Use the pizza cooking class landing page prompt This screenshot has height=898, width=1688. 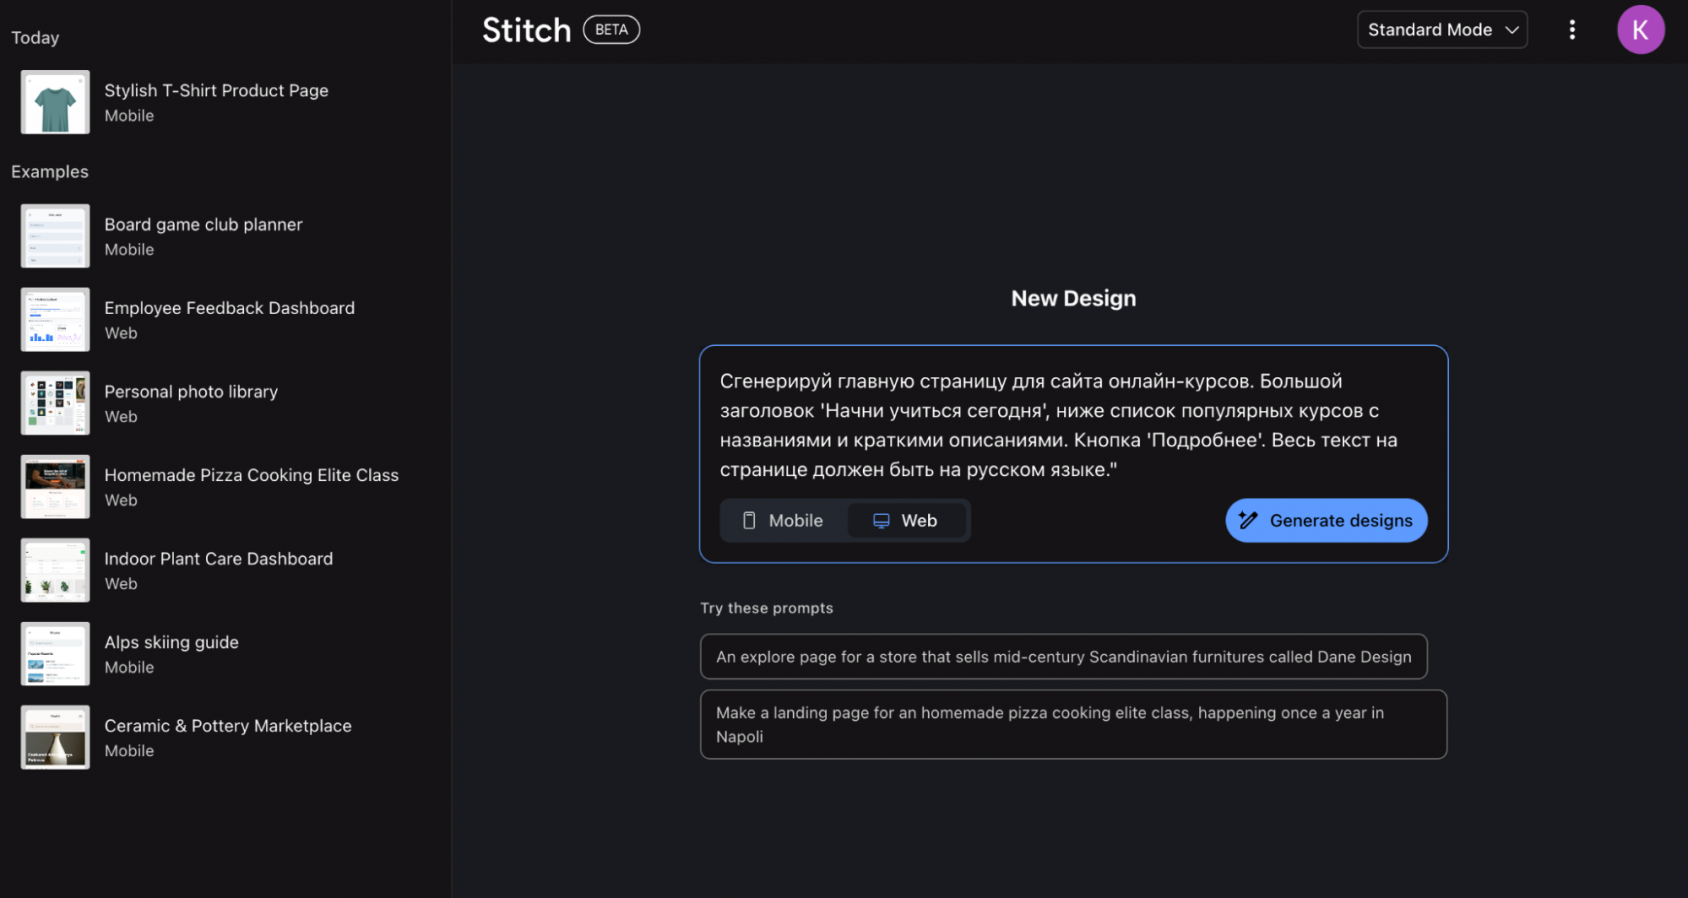pyautogui.click(x=1073, y=724)
